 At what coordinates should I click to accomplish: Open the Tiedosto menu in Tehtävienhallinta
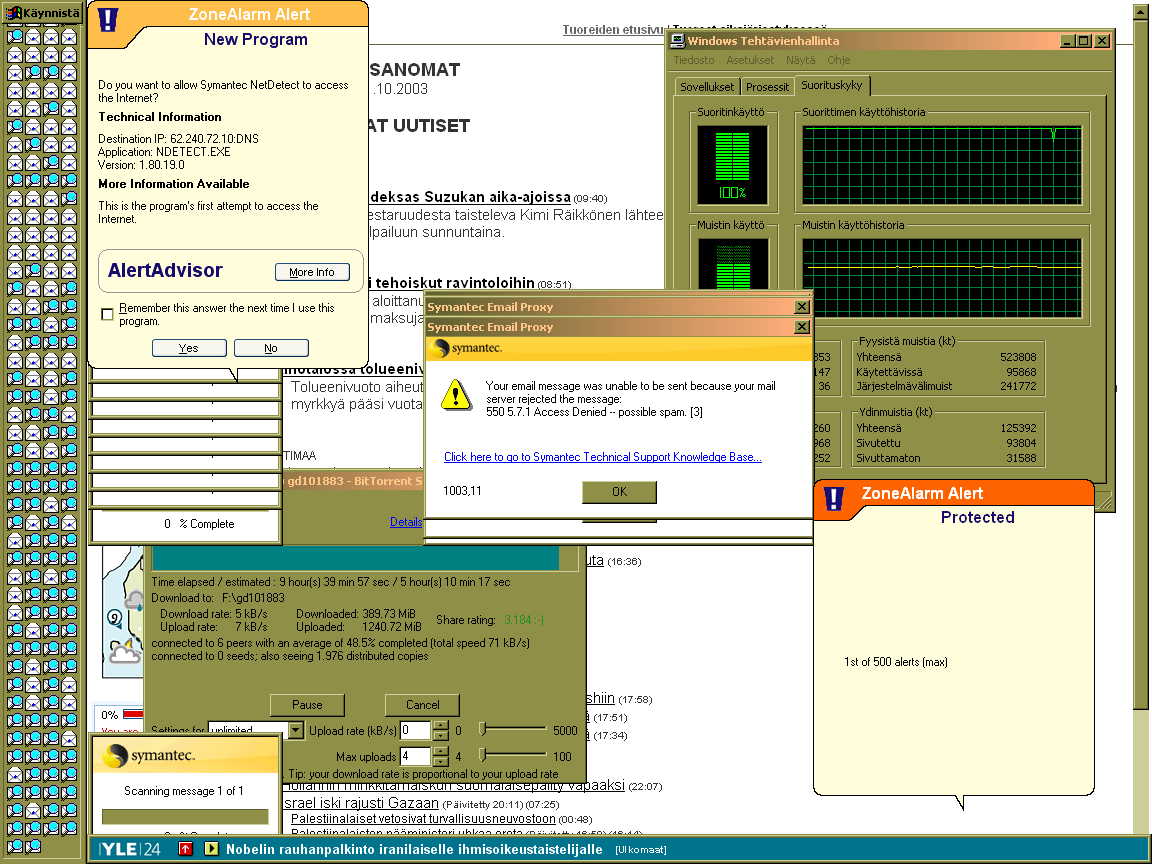[694, 60]
